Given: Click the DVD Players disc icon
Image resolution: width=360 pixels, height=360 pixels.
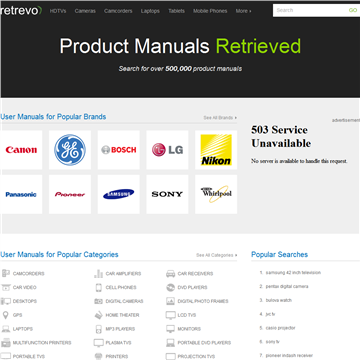Looking at the screenshot, I should click(x=170, y=287).
